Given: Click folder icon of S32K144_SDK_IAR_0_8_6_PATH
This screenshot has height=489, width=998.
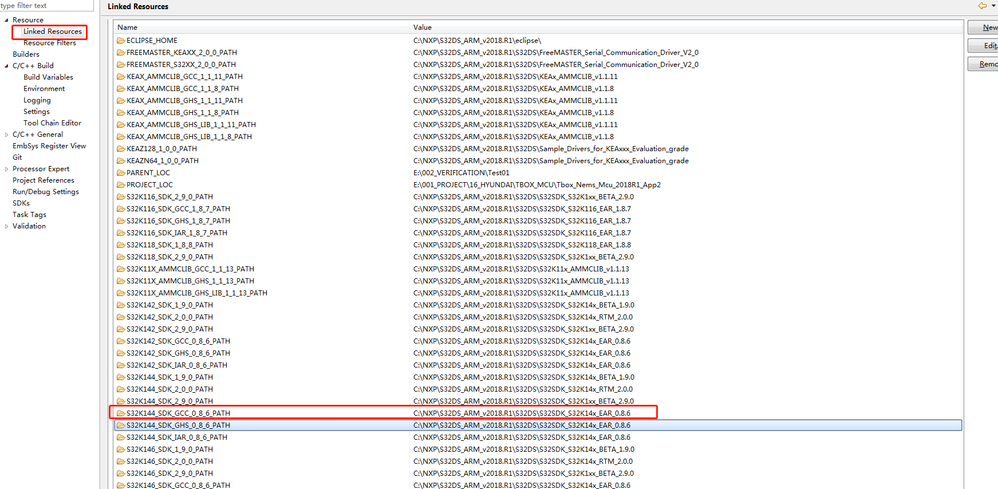Looking at the screenshot, I should [121, 437].
